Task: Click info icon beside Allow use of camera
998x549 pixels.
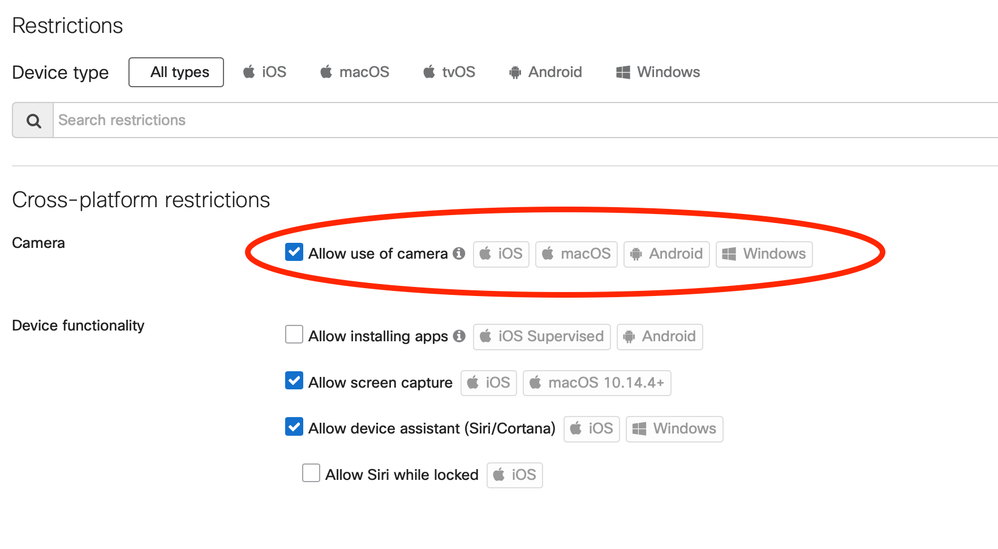Action: (x=459, y=254)
